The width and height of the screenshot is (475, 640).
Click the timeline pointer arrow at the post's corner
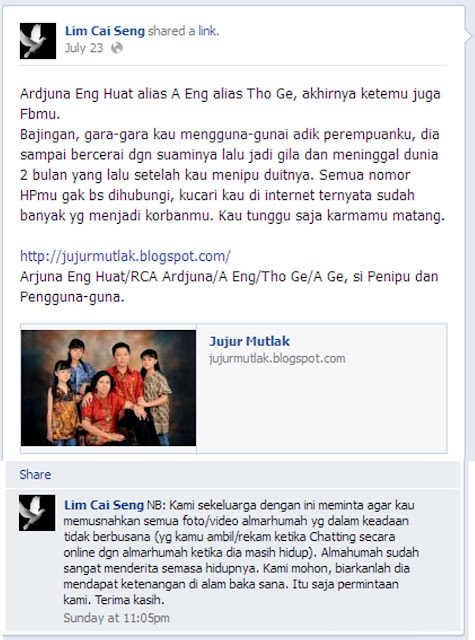468,36
